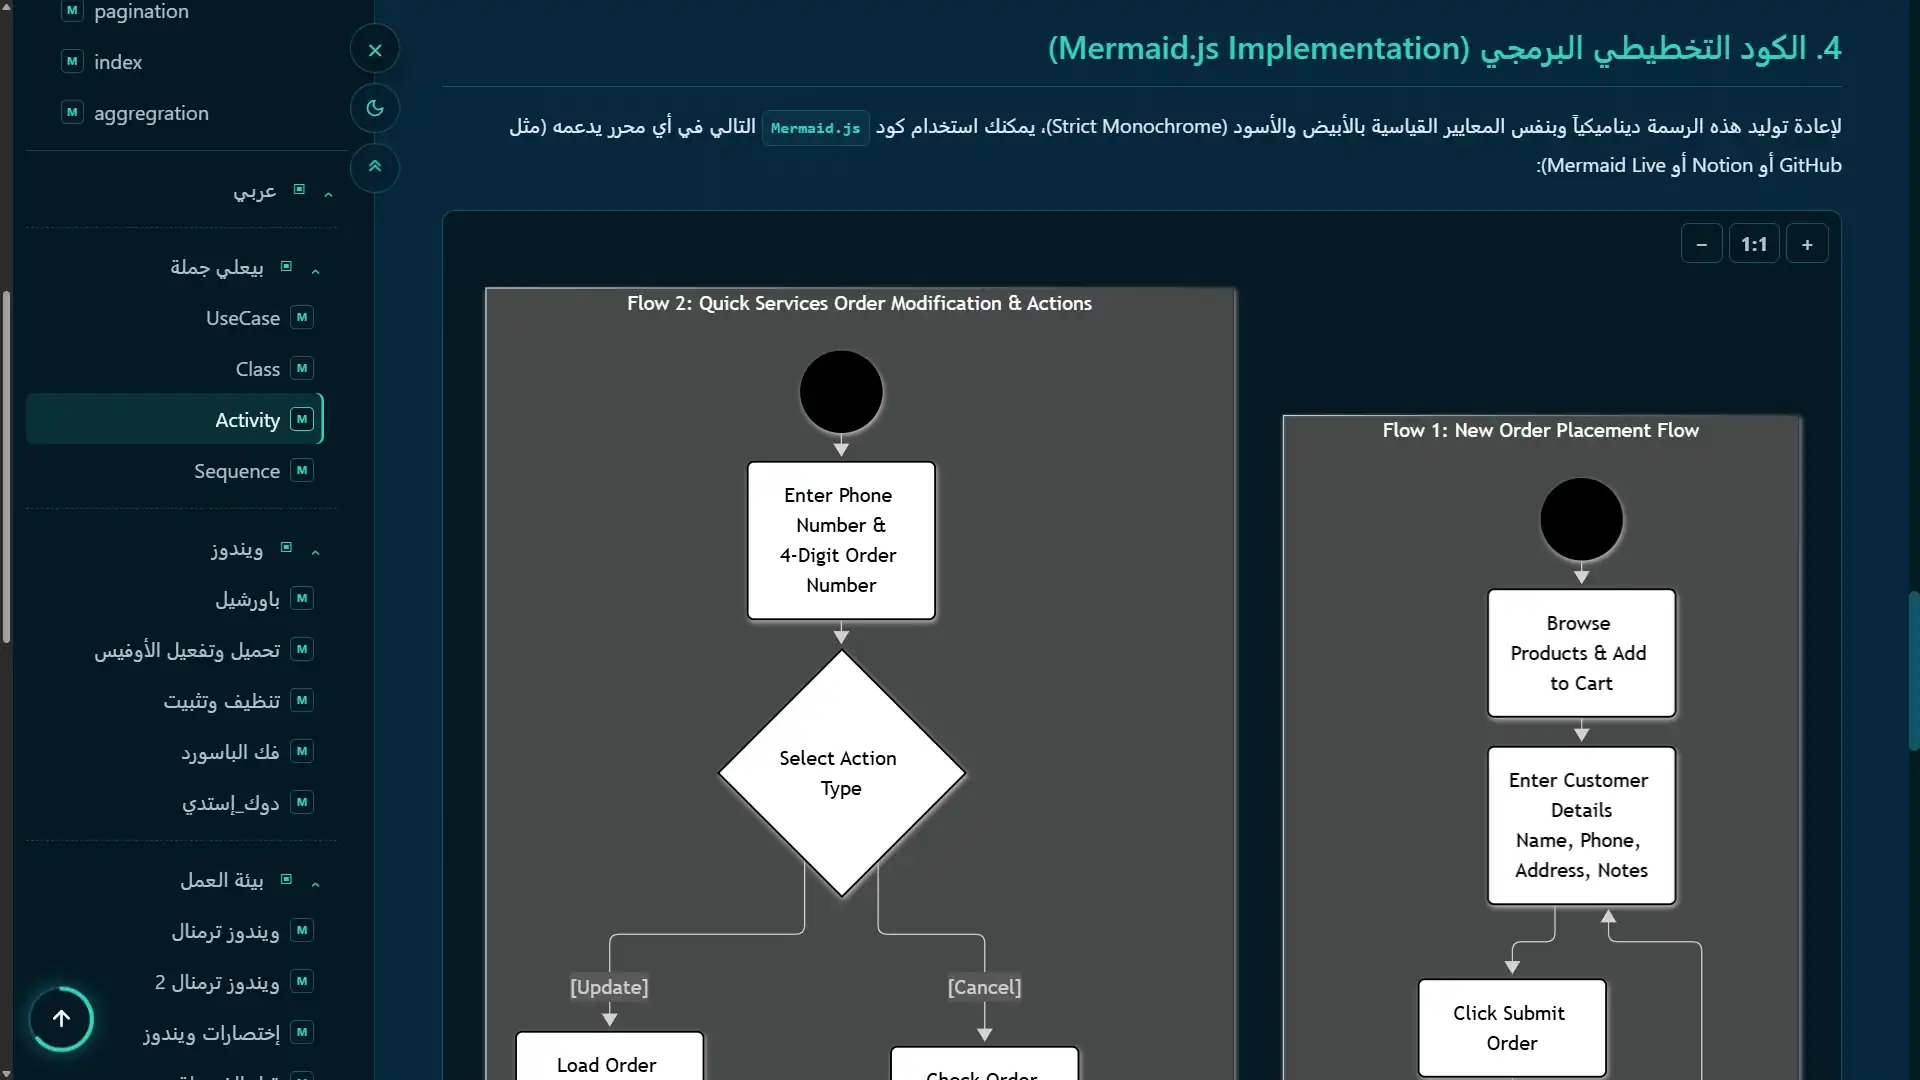
Task: Open the إختصارات ويندوز page
Action: coord(211,1033)
